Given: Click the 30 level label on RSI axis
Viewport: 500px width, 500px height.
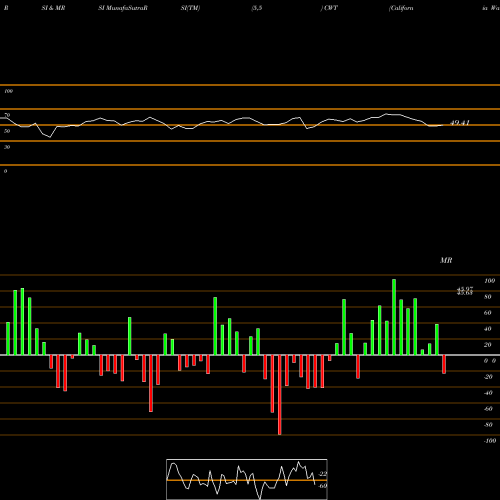Looking at the screenshot, I should coord(7,147).
